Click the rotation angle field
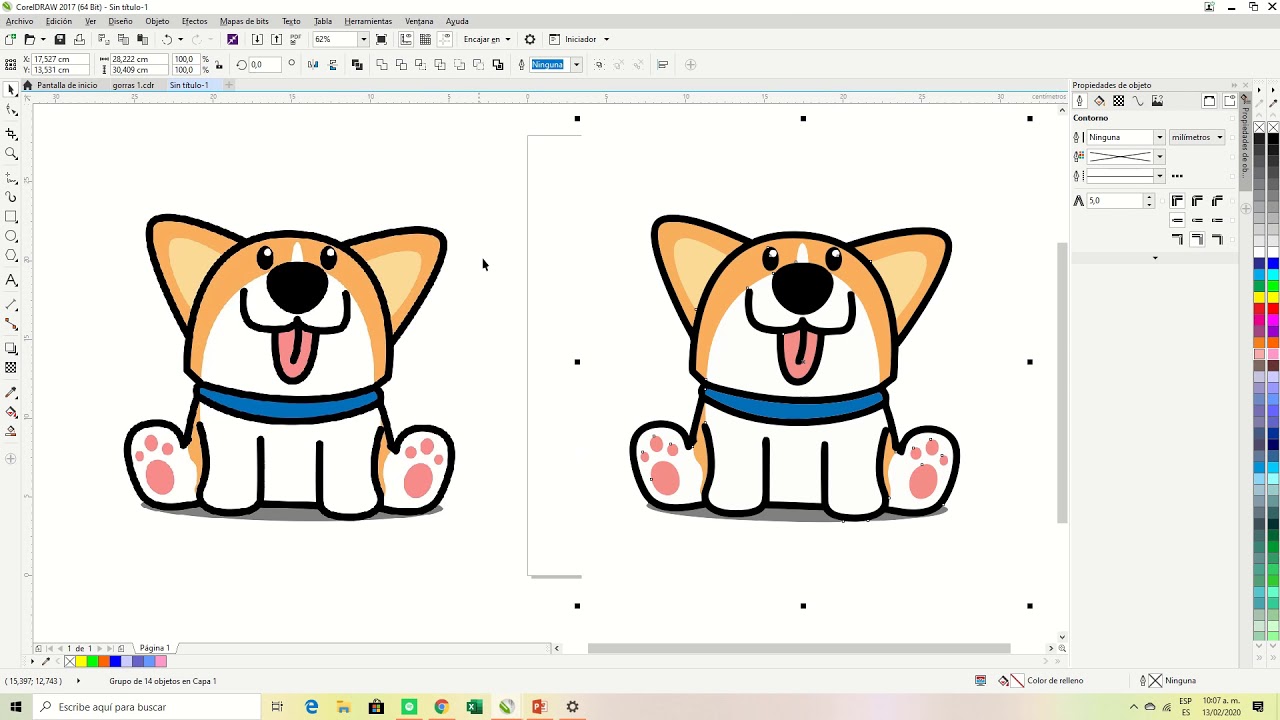 tap(264, 64)
